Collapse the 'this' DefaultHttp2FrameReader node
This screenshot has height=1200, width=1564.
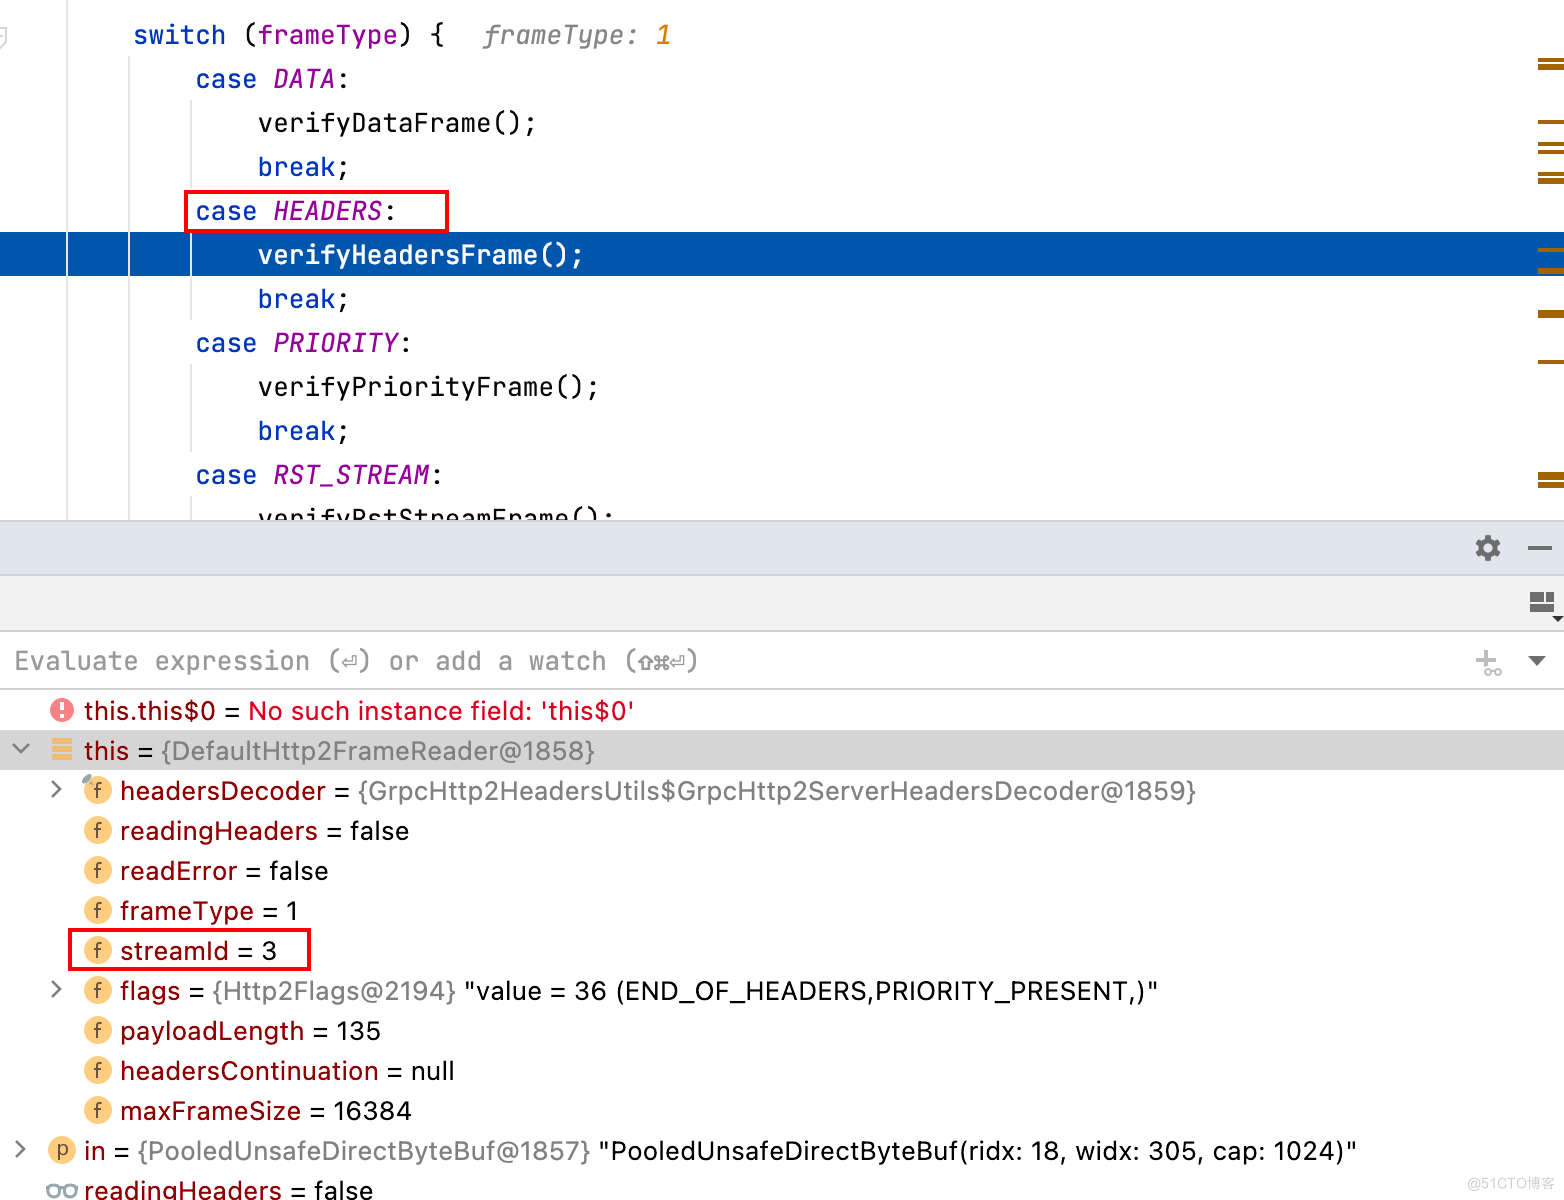click(21, 750)
